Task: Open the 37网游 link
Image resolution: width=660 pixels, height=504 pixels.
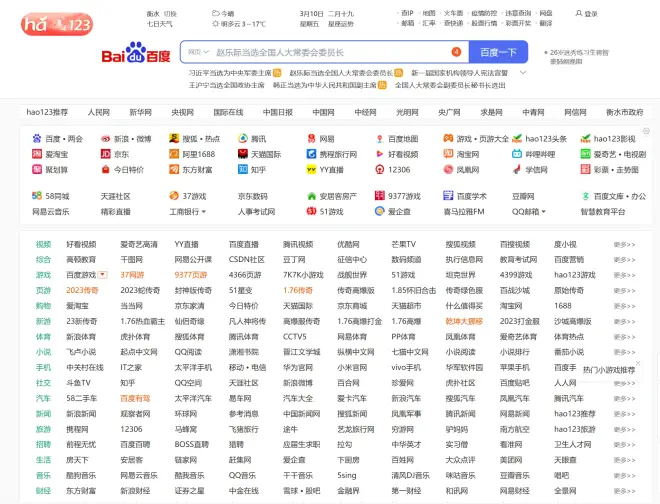Action: (132, 275)
